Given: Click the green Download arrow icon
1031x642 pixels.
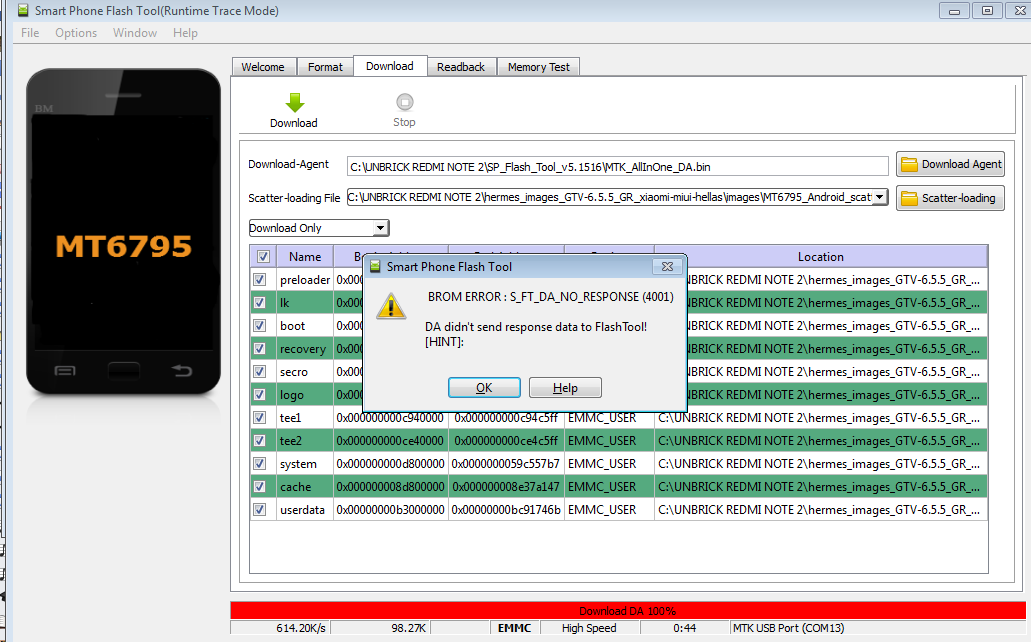Looking at the screenshot, I should (294, 102).
